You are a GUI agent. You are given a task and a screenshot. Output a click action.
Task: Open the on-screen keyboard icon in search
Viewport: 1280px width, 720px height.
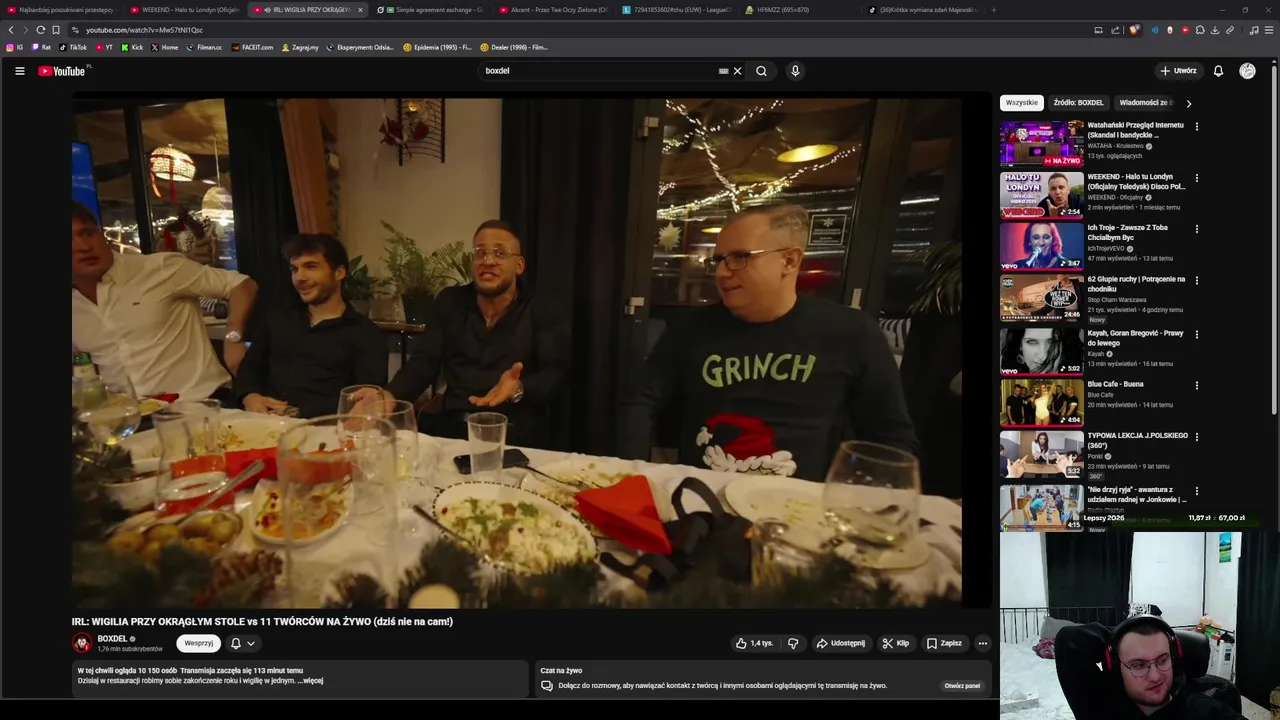723,71
